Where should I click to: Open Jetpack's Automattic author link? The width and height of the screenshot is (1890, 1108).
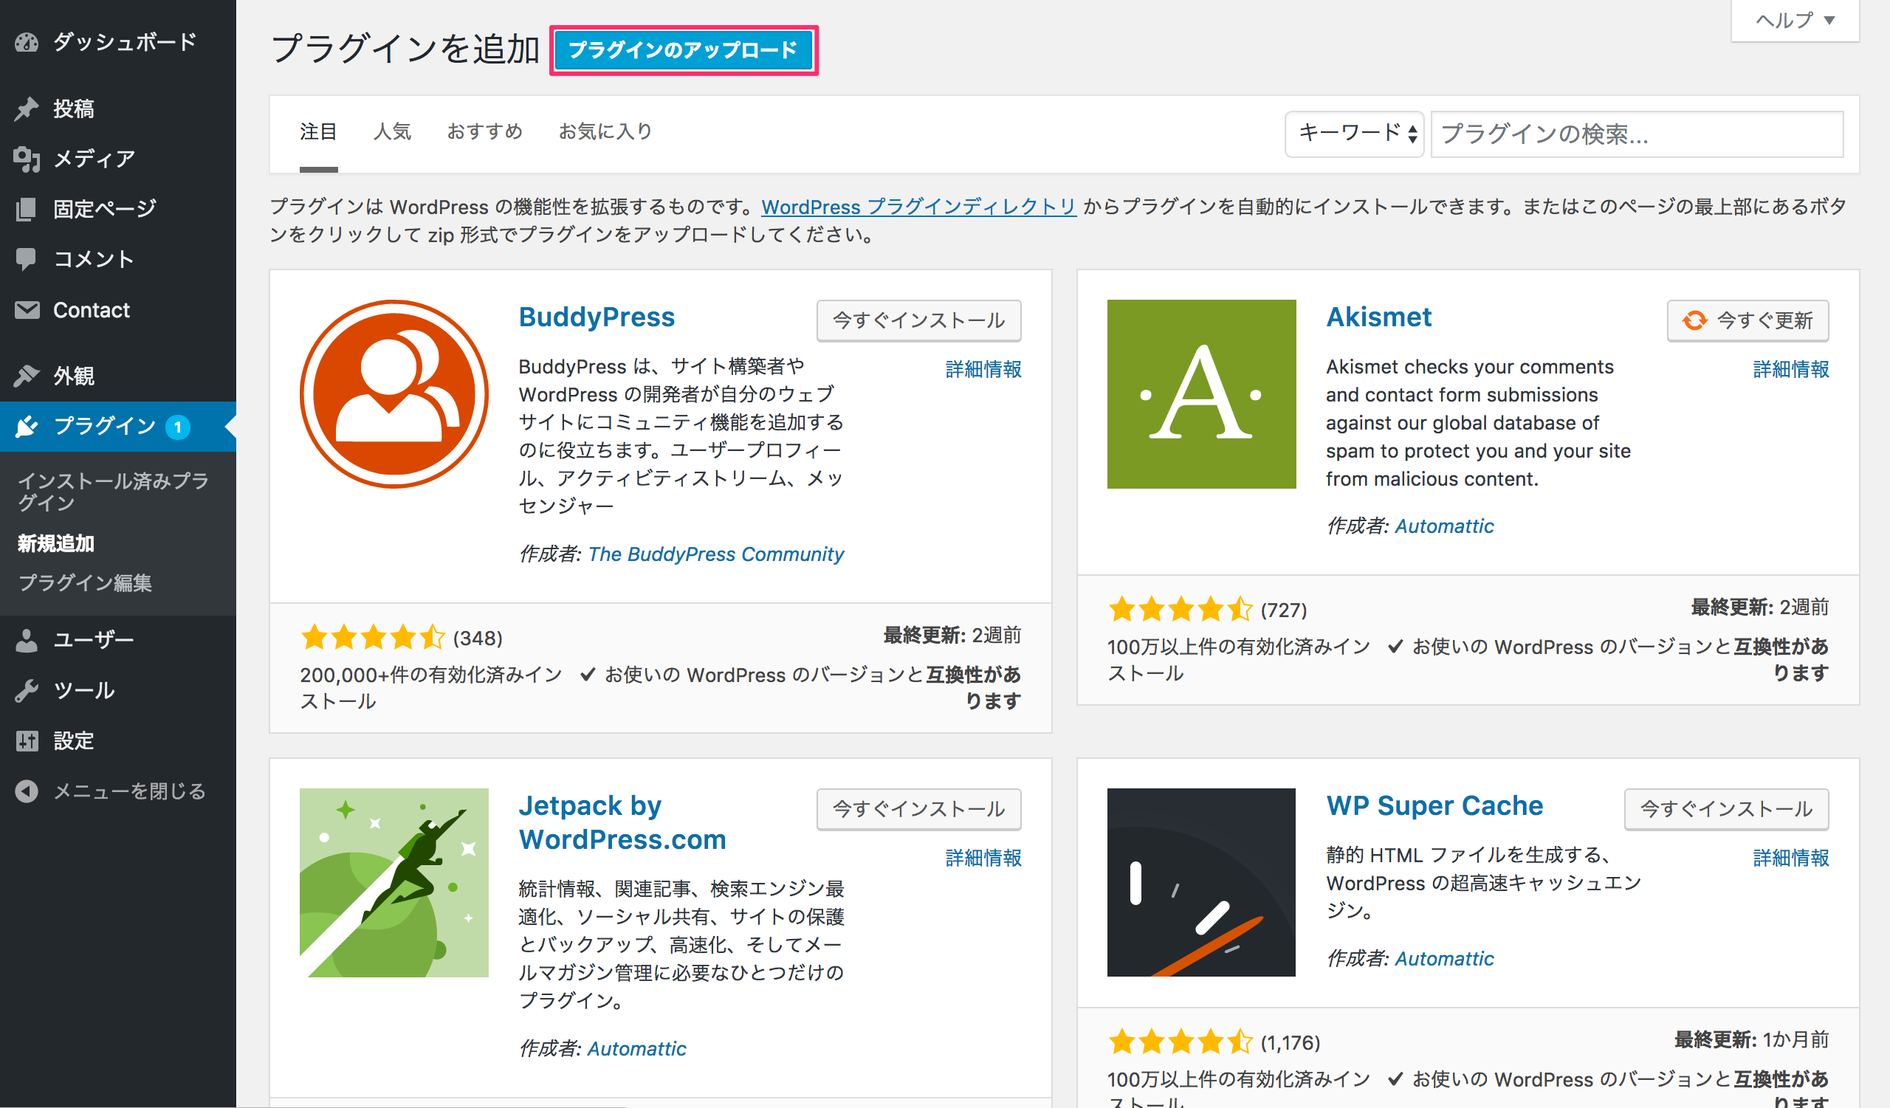636,1048
